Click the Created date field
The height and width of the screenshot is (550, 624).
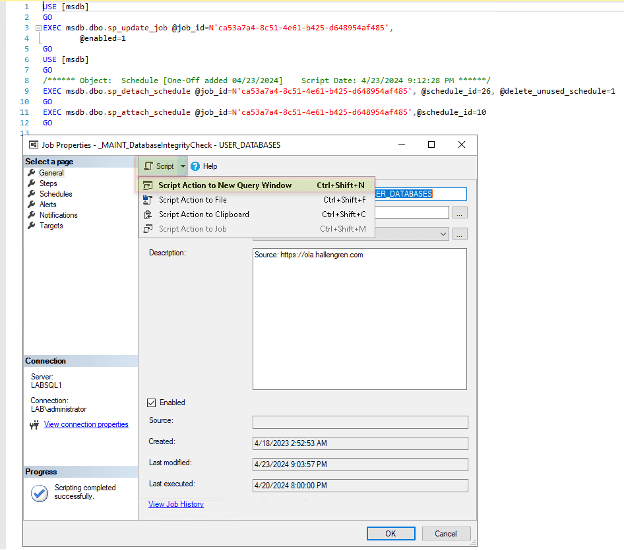coord(360,443)
